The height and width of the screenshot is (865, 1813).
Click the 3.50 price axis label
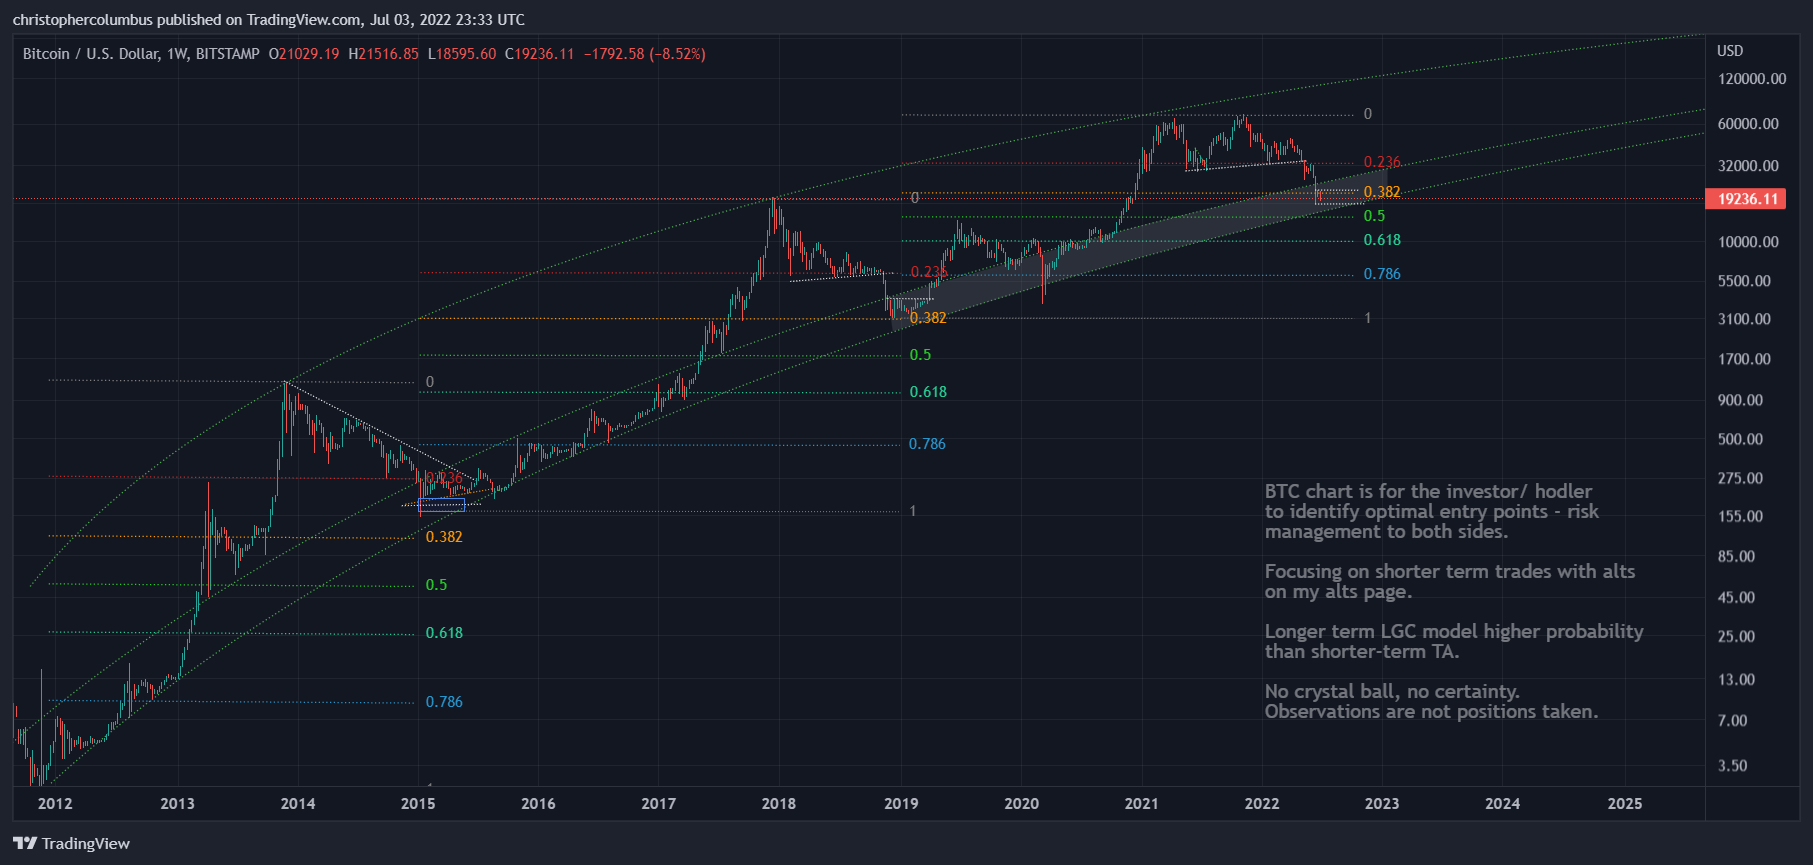coord(1732,766)
